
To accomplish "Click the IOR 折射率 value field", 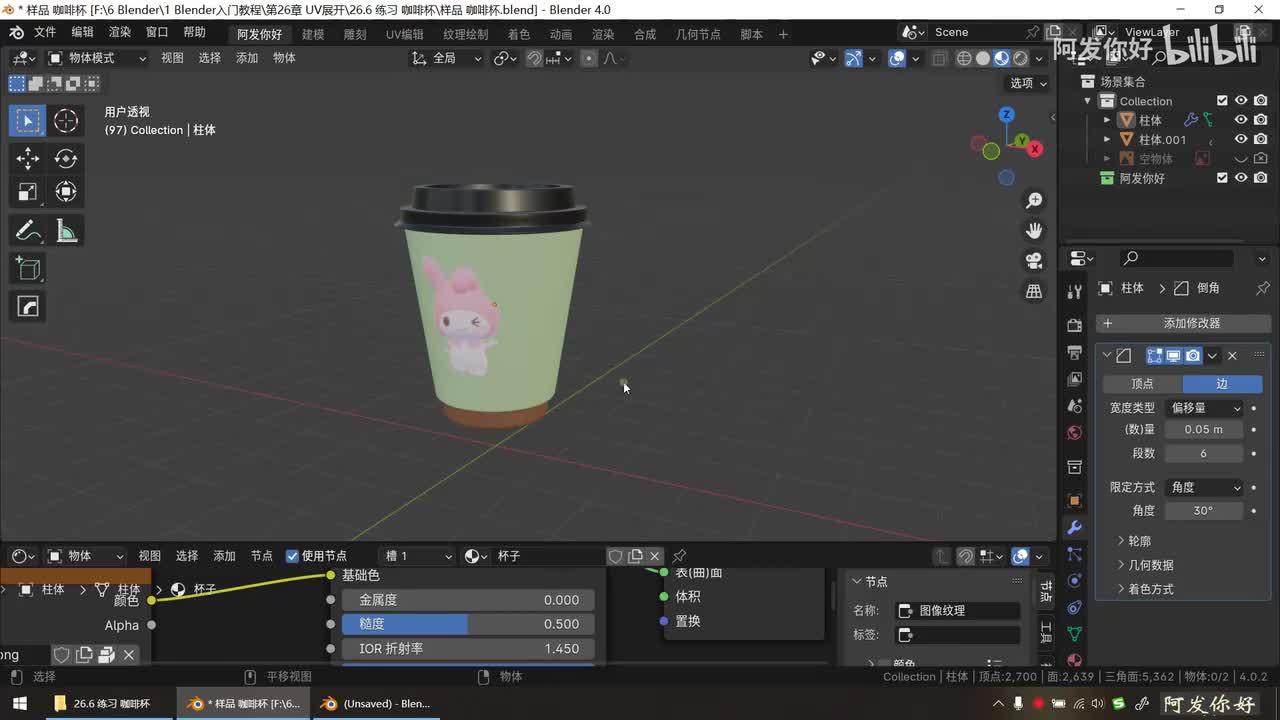I will [x=468, y=649].
